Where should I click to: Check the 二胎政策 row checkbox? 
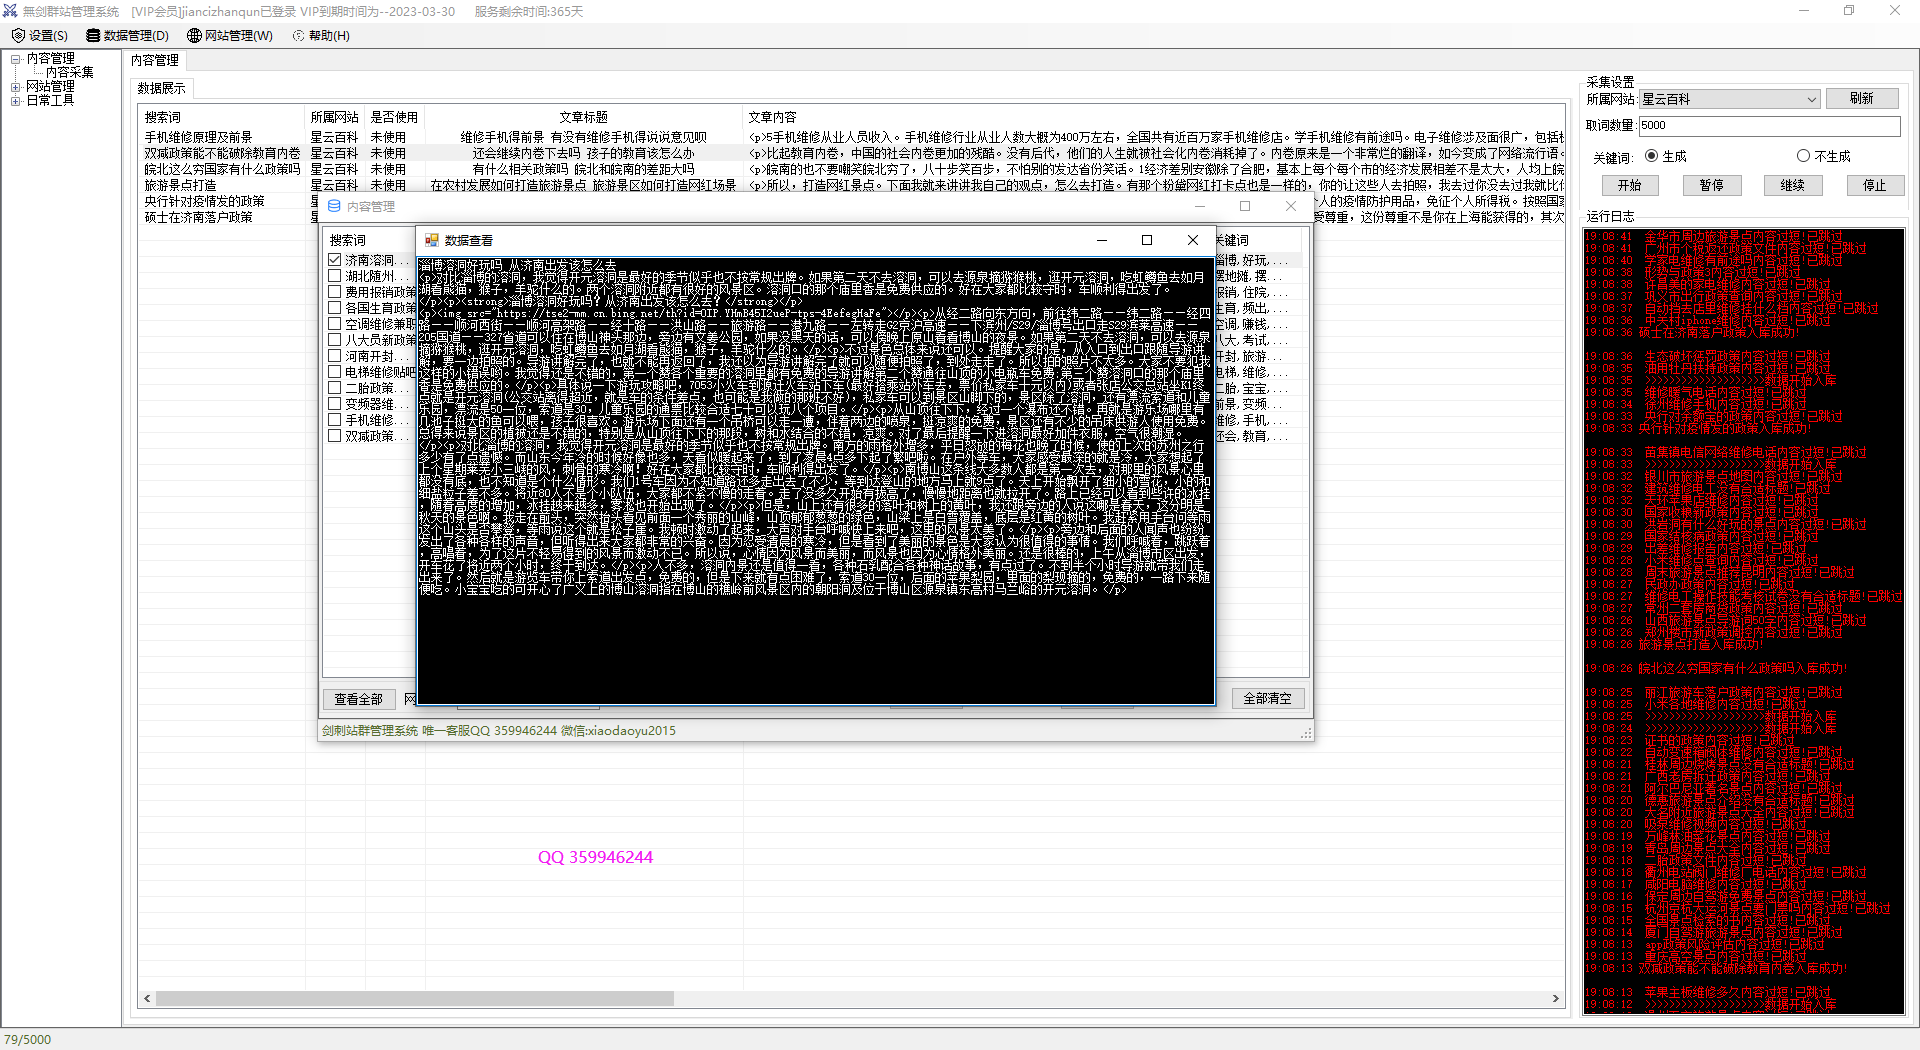[x=335, y=388]
